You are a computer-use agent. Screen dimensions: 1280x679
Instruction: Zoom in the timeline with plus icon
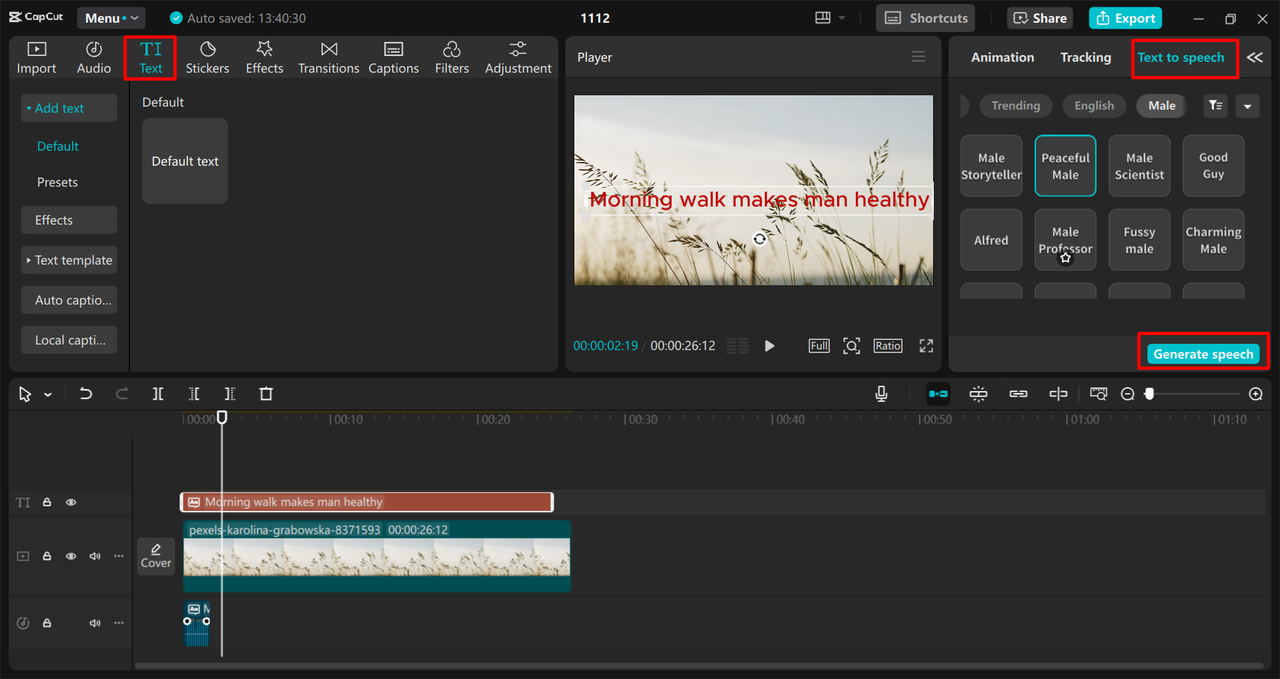pos(1256,394)
